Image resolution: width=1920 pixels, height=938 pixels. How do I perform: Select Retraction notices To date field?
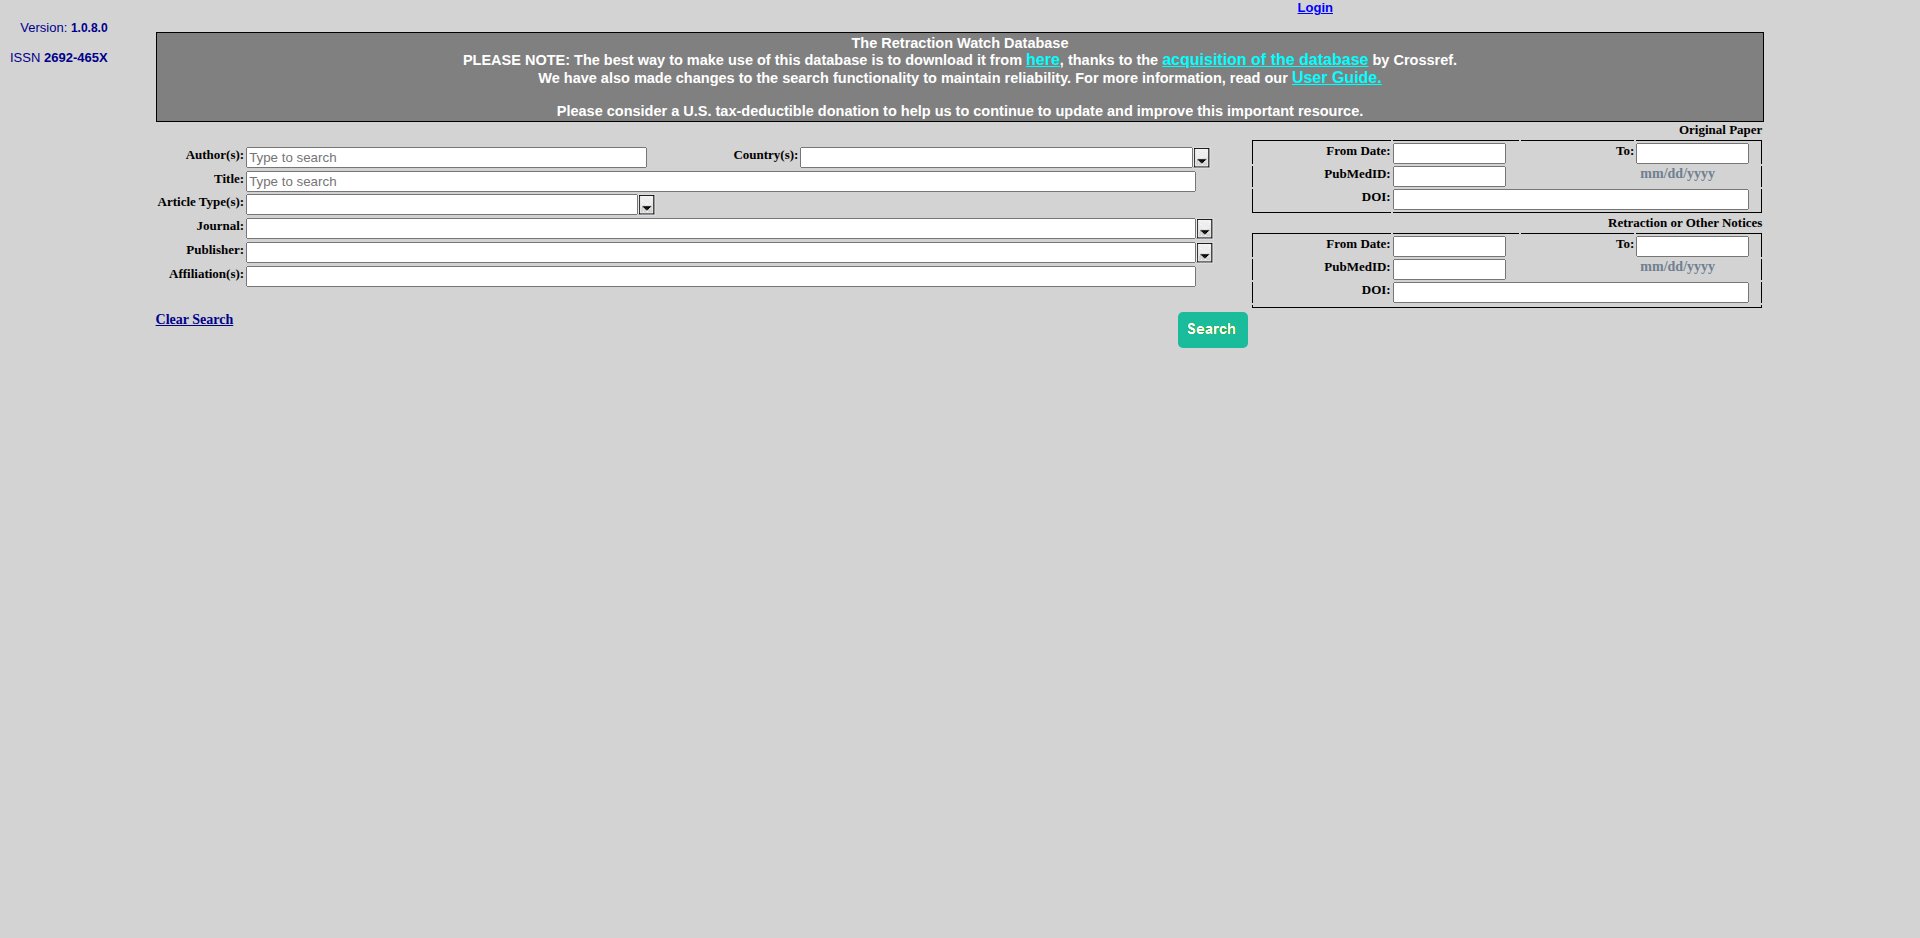tap(1692, 246)
